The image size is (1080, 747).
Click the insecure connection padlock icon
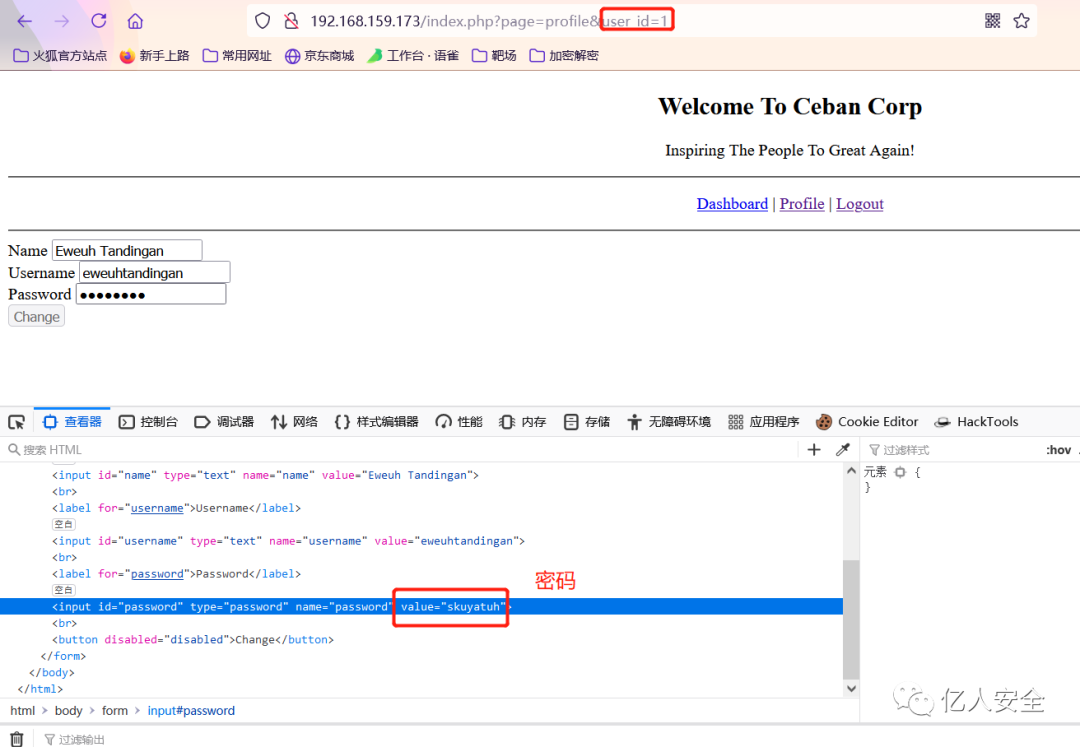click(291, 21)
